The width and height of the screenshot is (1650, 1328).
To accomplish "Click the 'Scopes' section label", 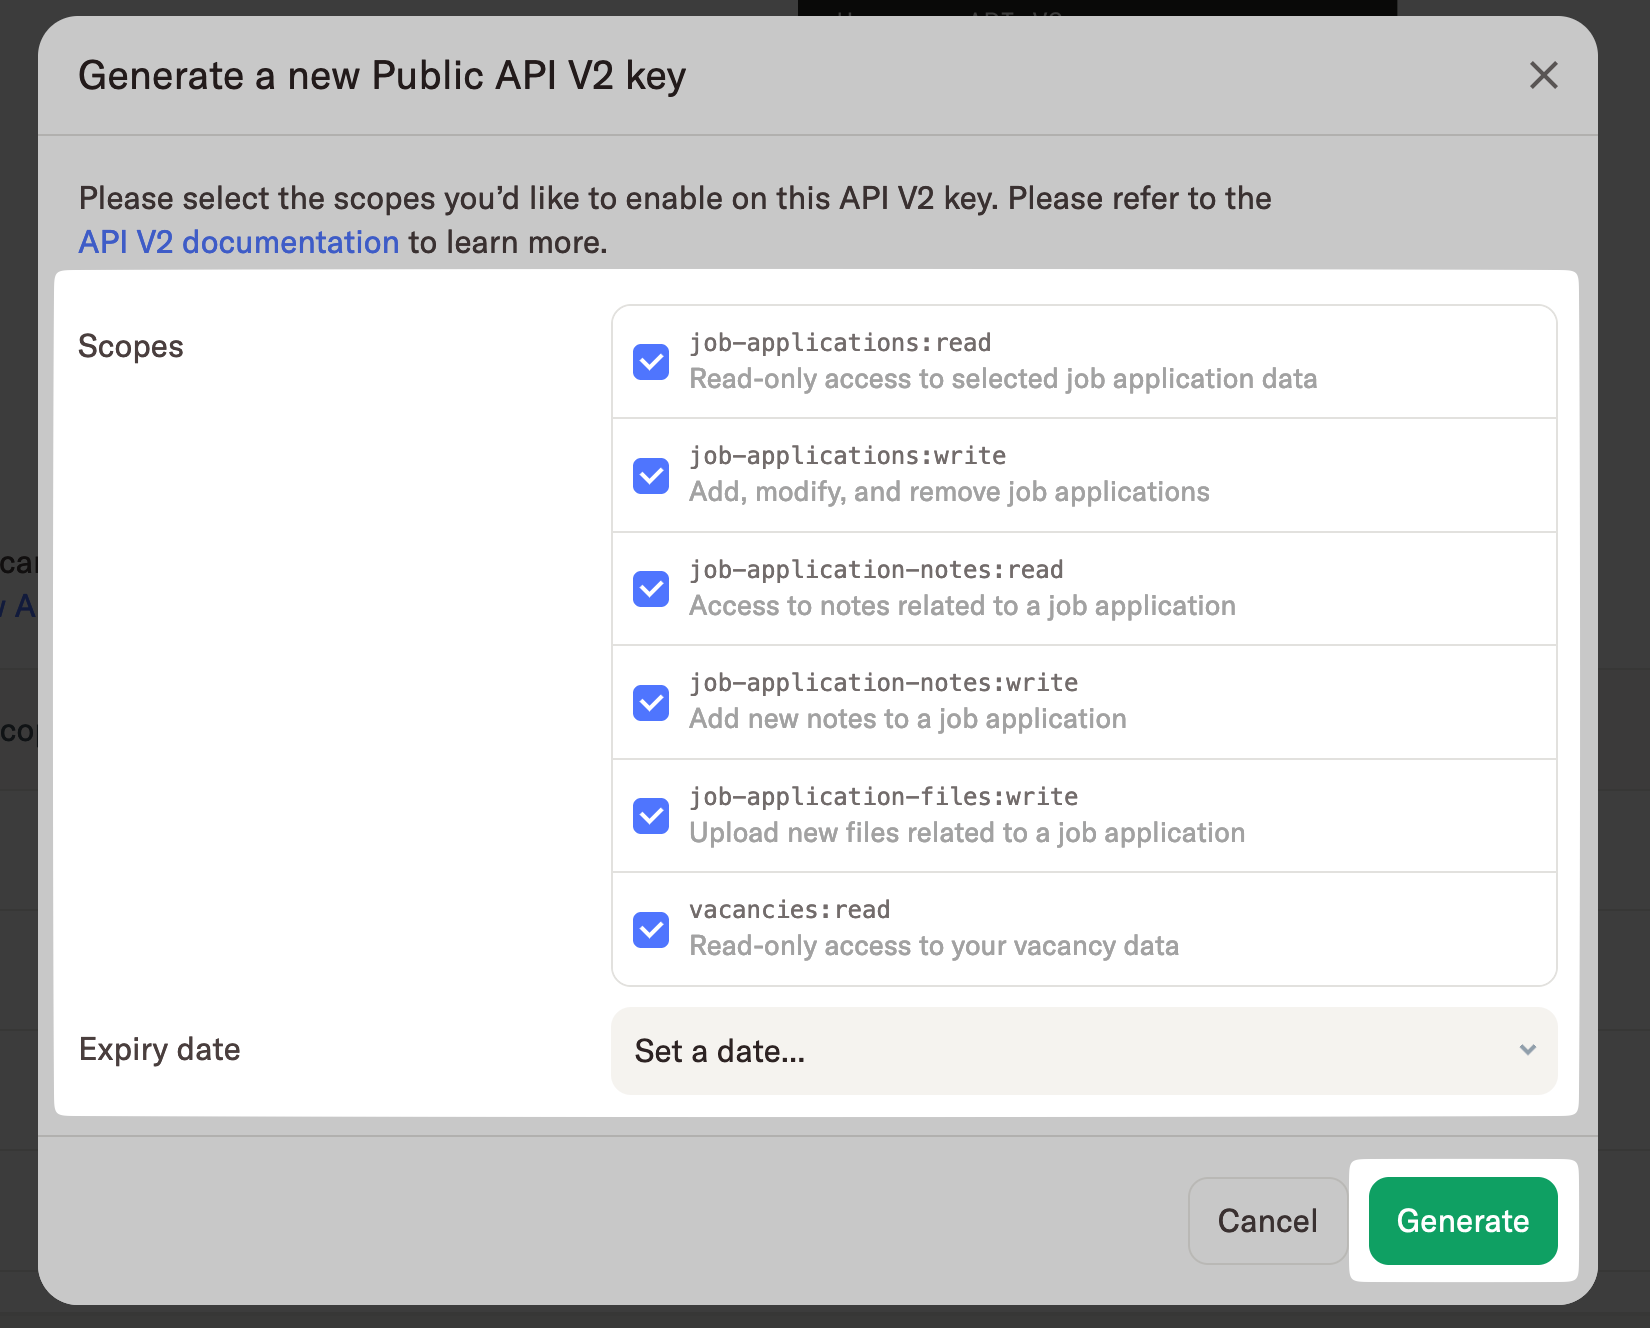I will (x=131, y=346).
